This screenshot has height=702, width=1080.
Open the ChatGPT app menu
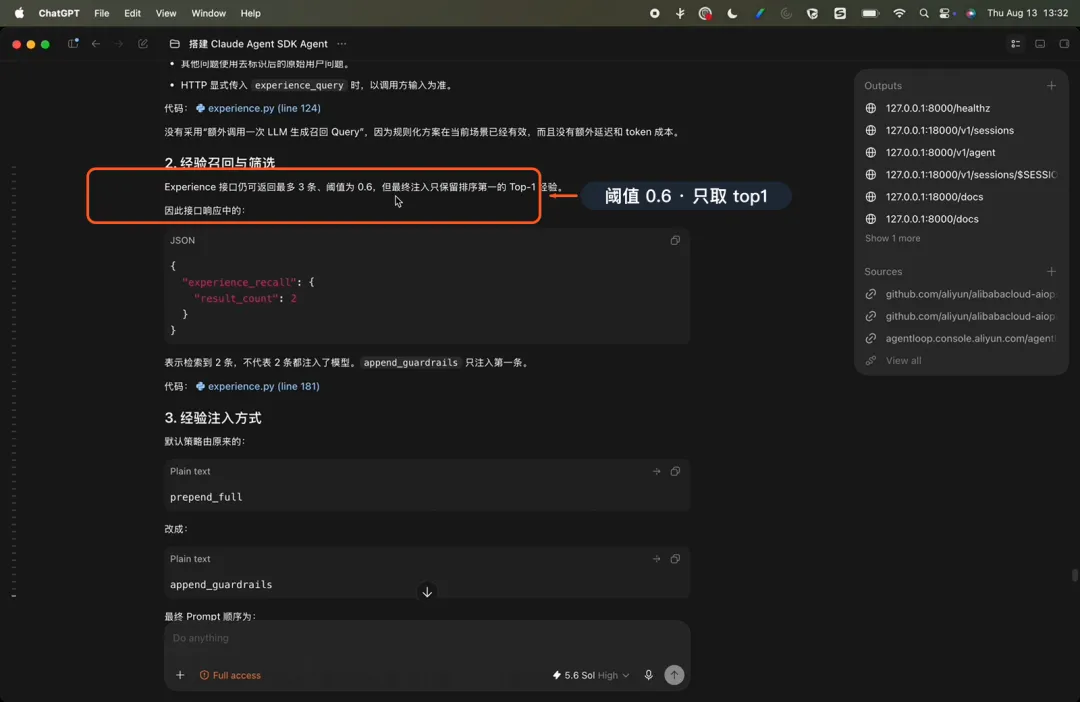[59, 13]
